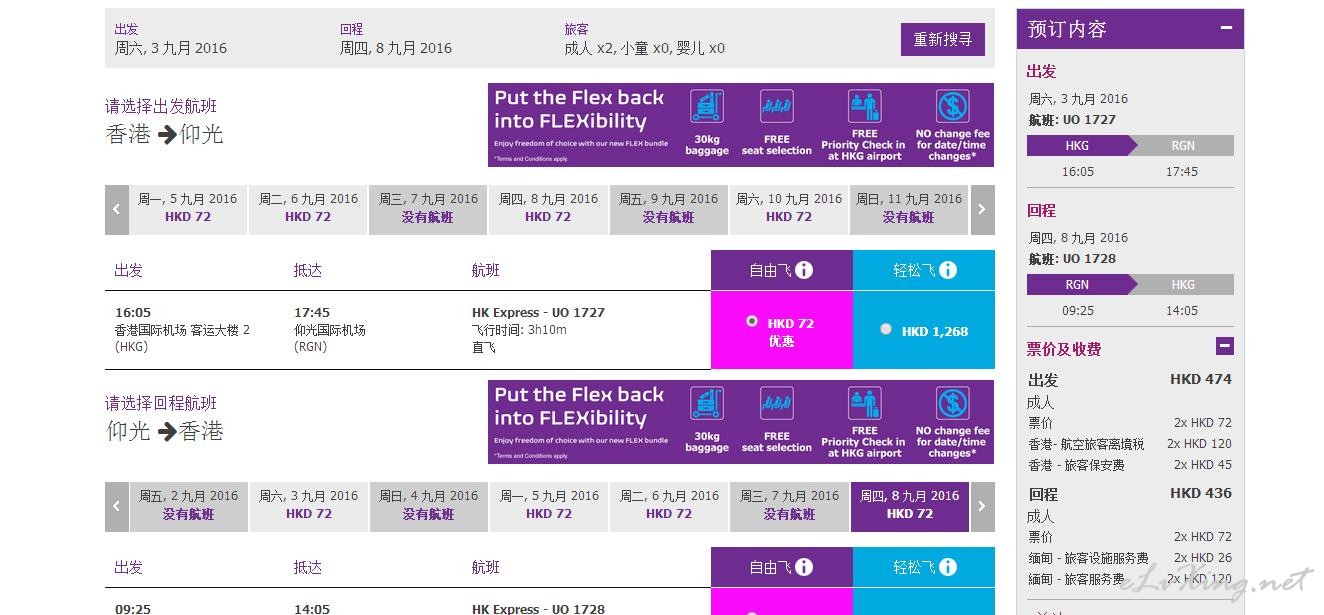
Task: Show later return dates with right arrow
Action: click(x=982, y=507)
